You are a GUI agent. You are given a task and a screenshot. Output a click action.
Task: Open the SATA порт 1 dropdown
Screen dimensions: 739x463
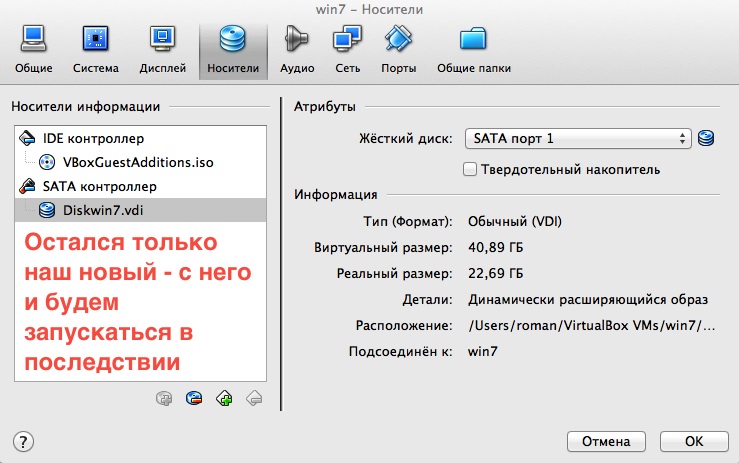point(578,138)
